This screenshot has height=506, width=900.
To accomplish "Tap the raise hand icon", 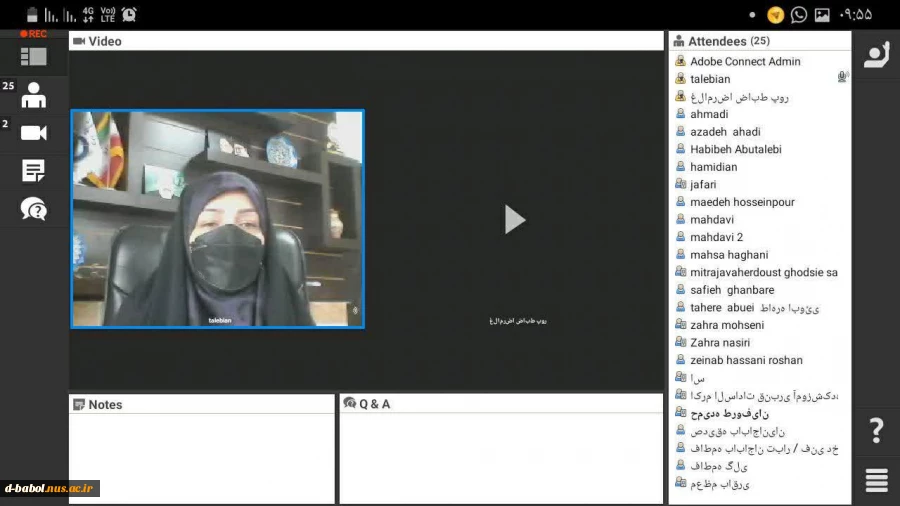I will tap(876, 55).
